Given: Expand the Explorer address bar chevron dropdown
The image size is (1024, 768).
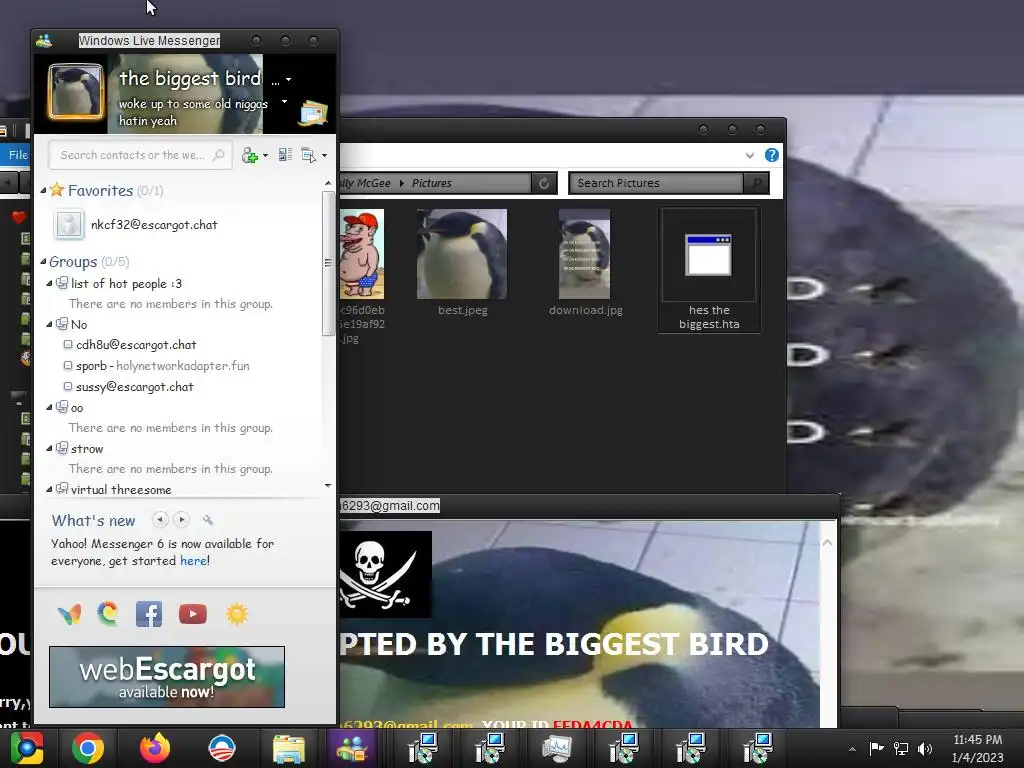Looking at the screenshot, I should coord(750,155).
